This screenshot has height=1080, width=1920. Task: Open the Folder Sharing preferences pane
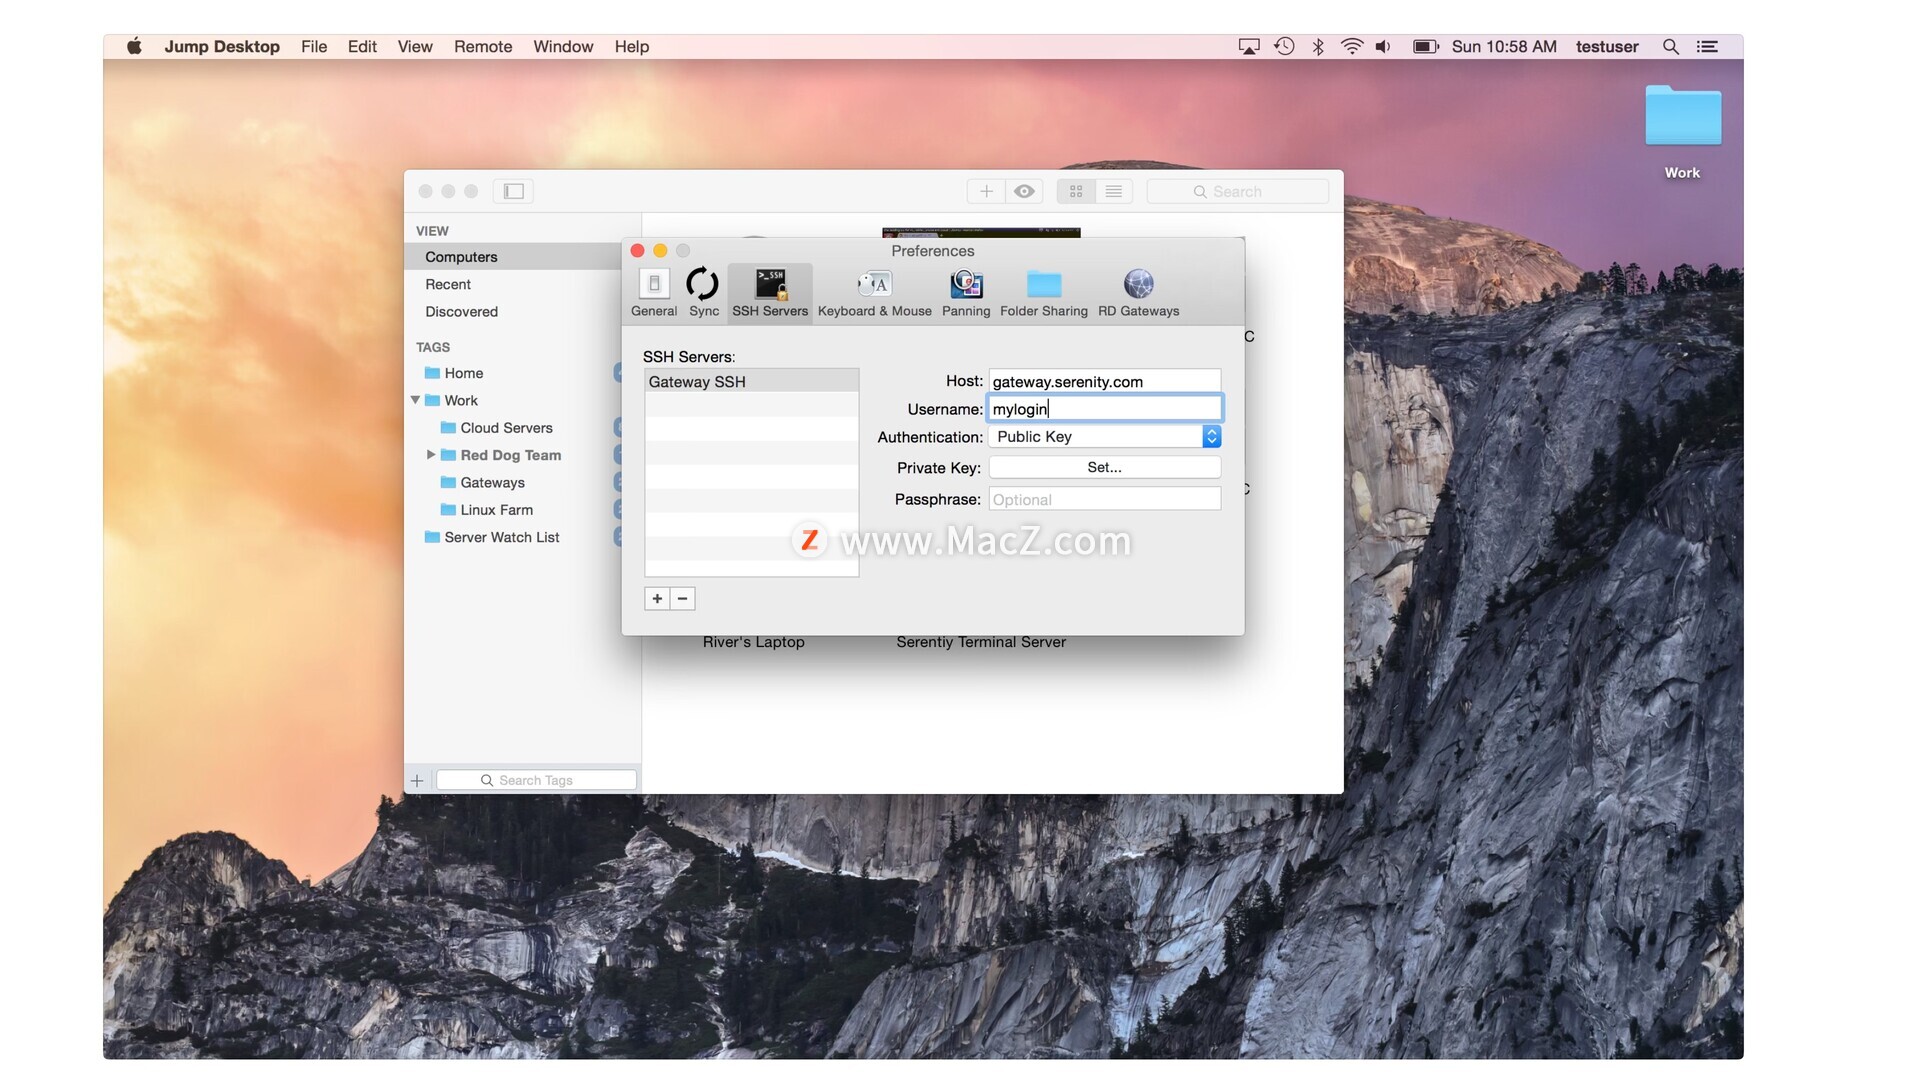[1043, 293]
